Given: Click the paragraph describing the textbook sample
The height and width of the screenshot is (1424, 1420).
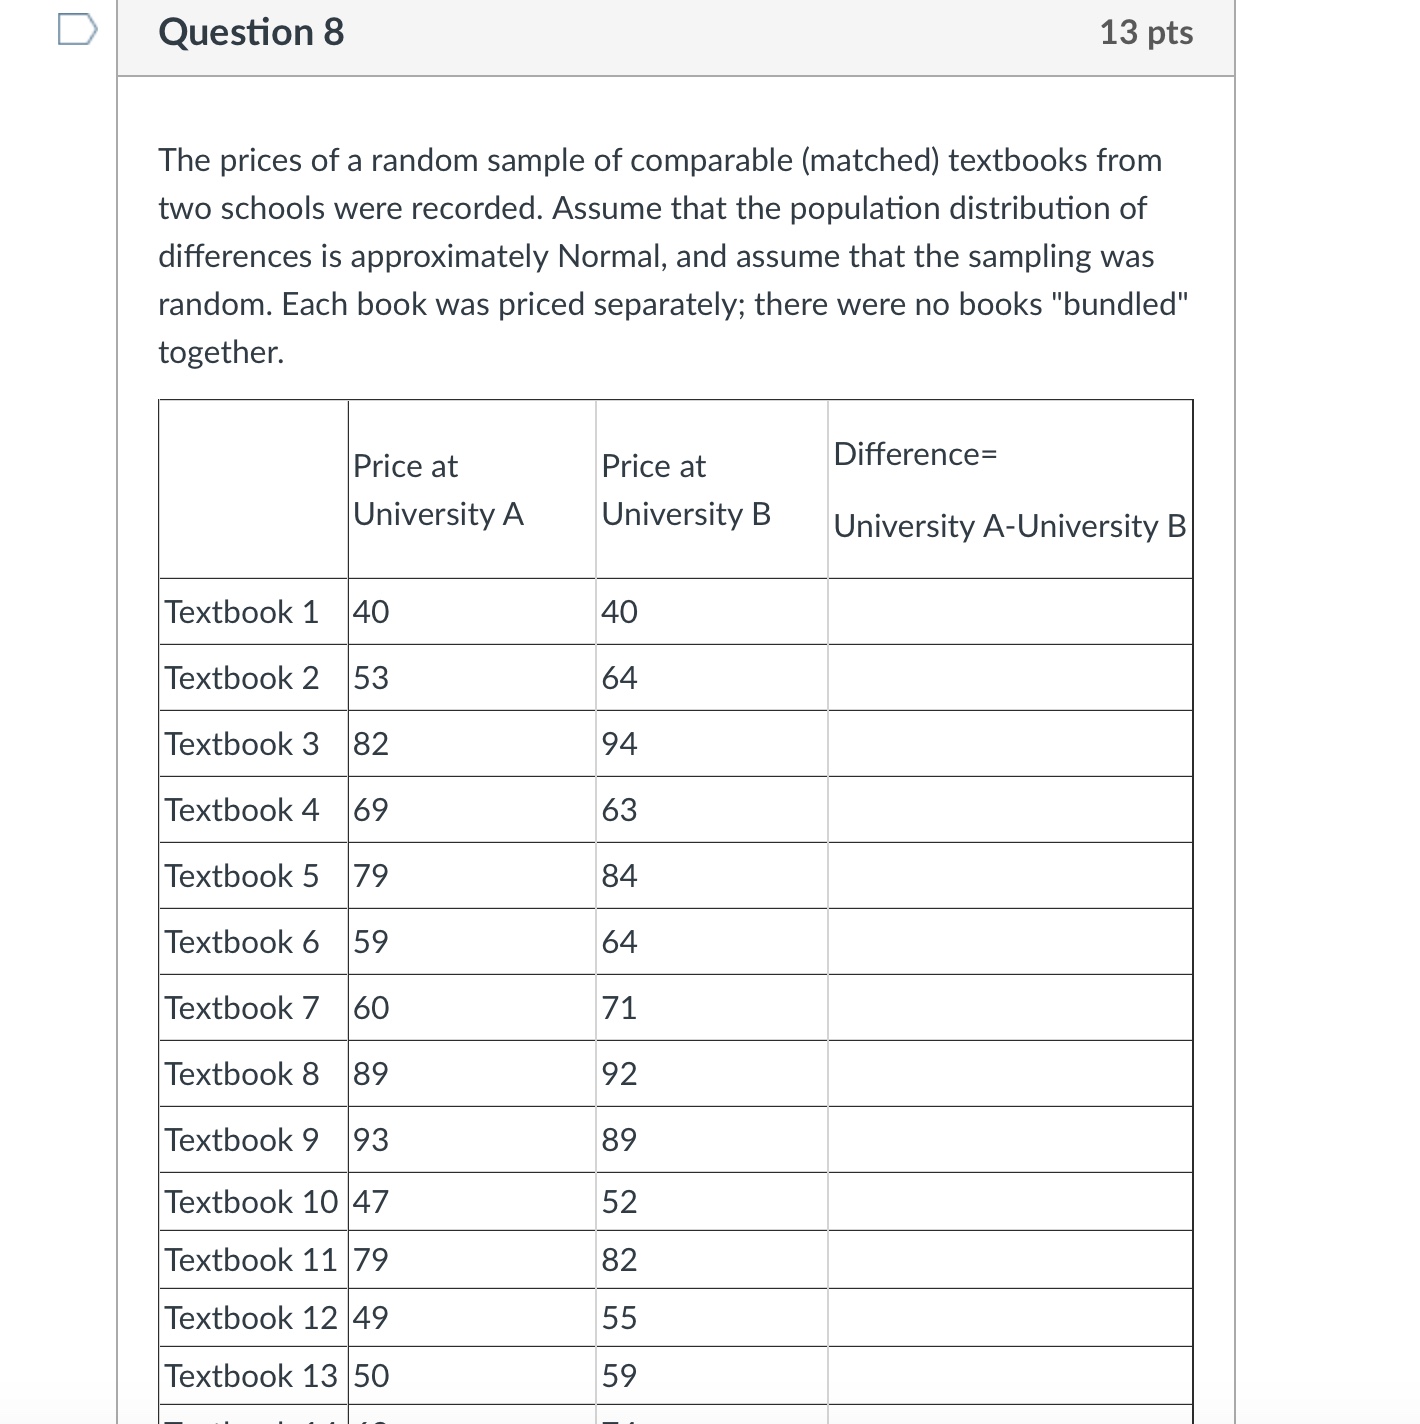Looking at the screenshot, I should tap(670, 255).
